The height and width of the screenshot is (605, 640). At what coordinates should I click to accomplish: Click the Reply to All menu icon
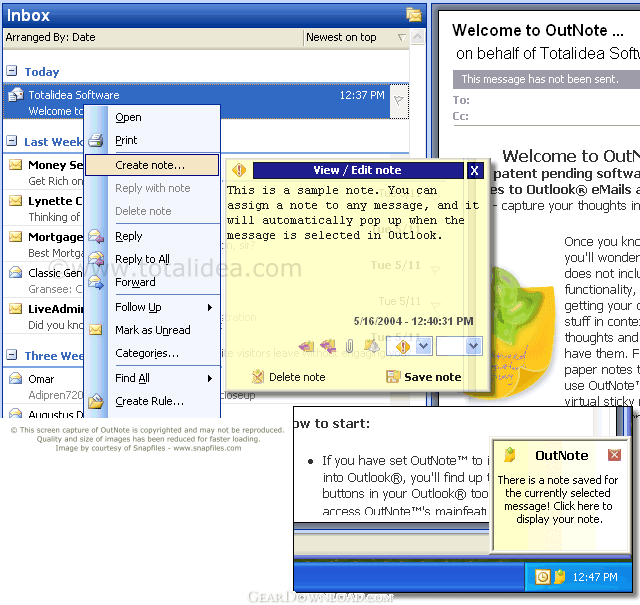click(x=96, y=259)
